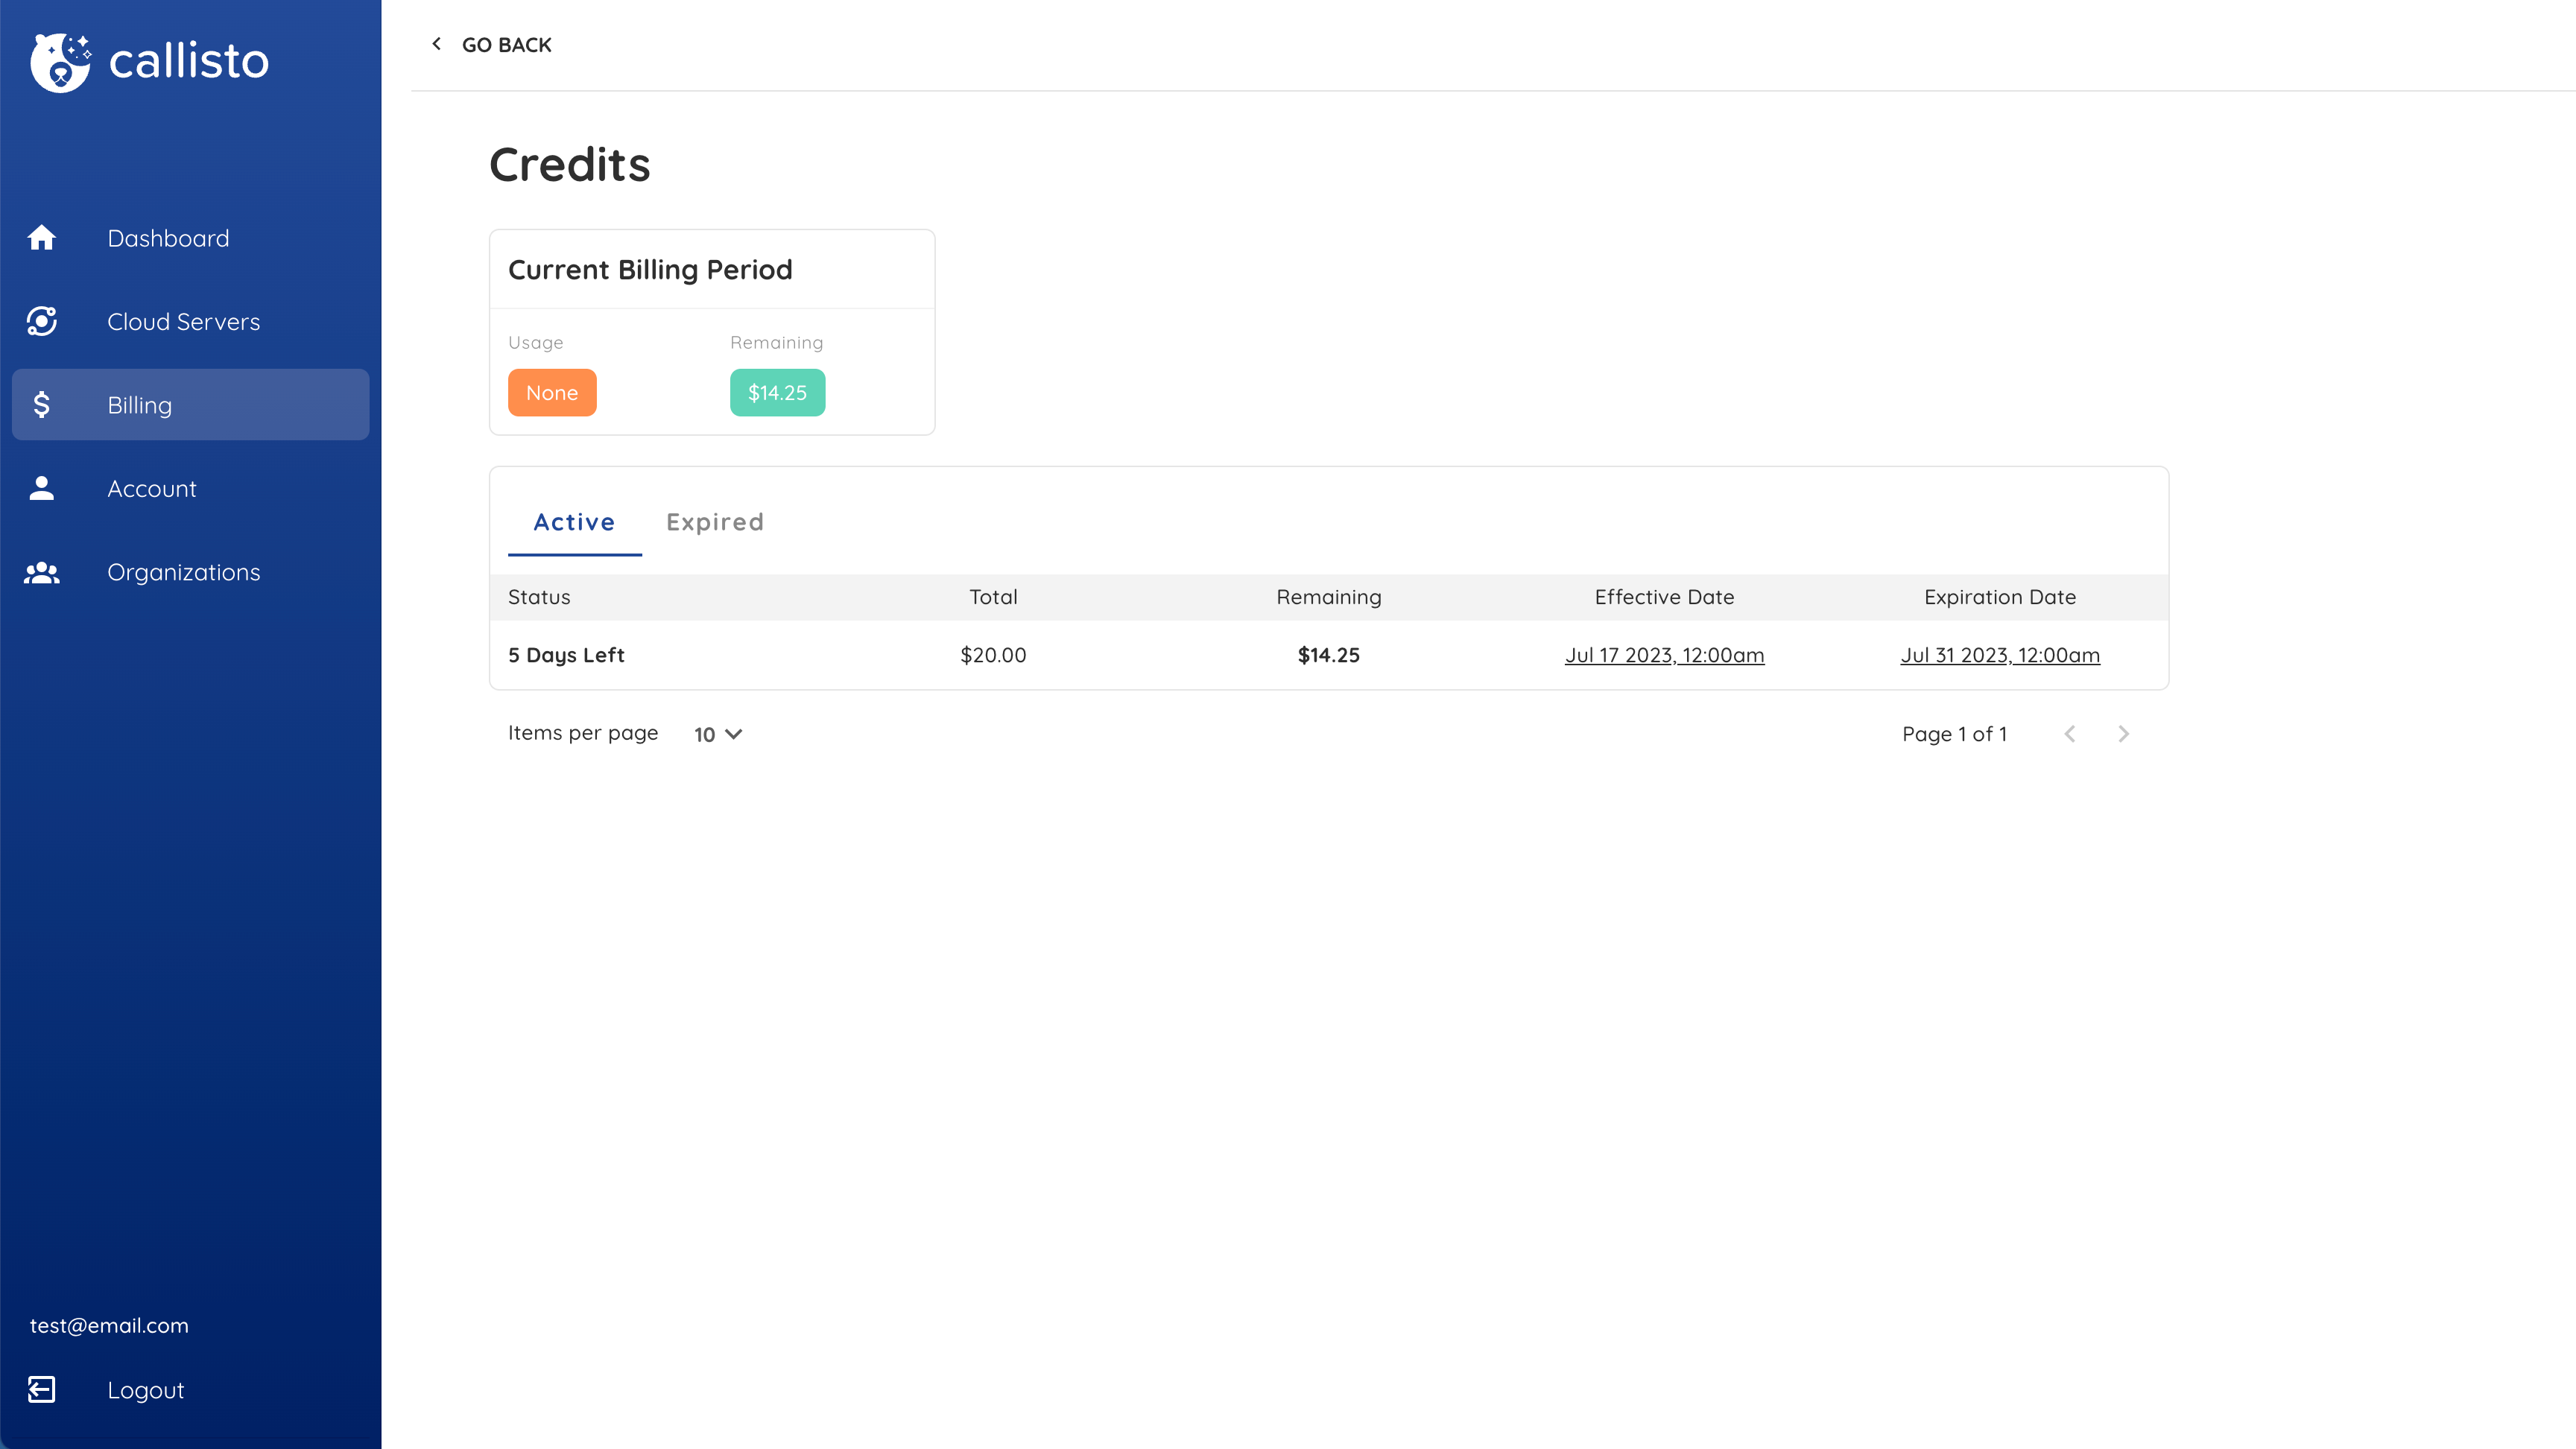
Task: Open Cloud Servers menu item
Action: pyautogui.click(x=183, y=322)
